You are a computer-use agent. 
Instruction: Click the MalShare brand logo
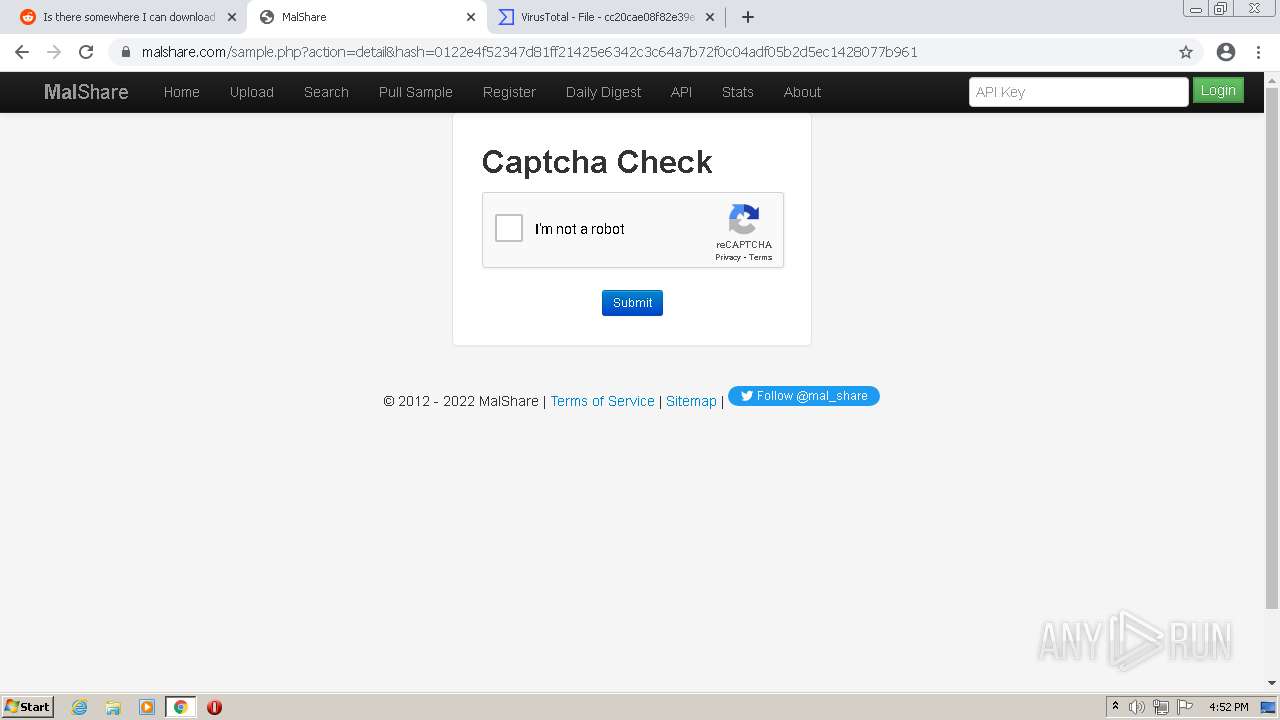(86, 92)
